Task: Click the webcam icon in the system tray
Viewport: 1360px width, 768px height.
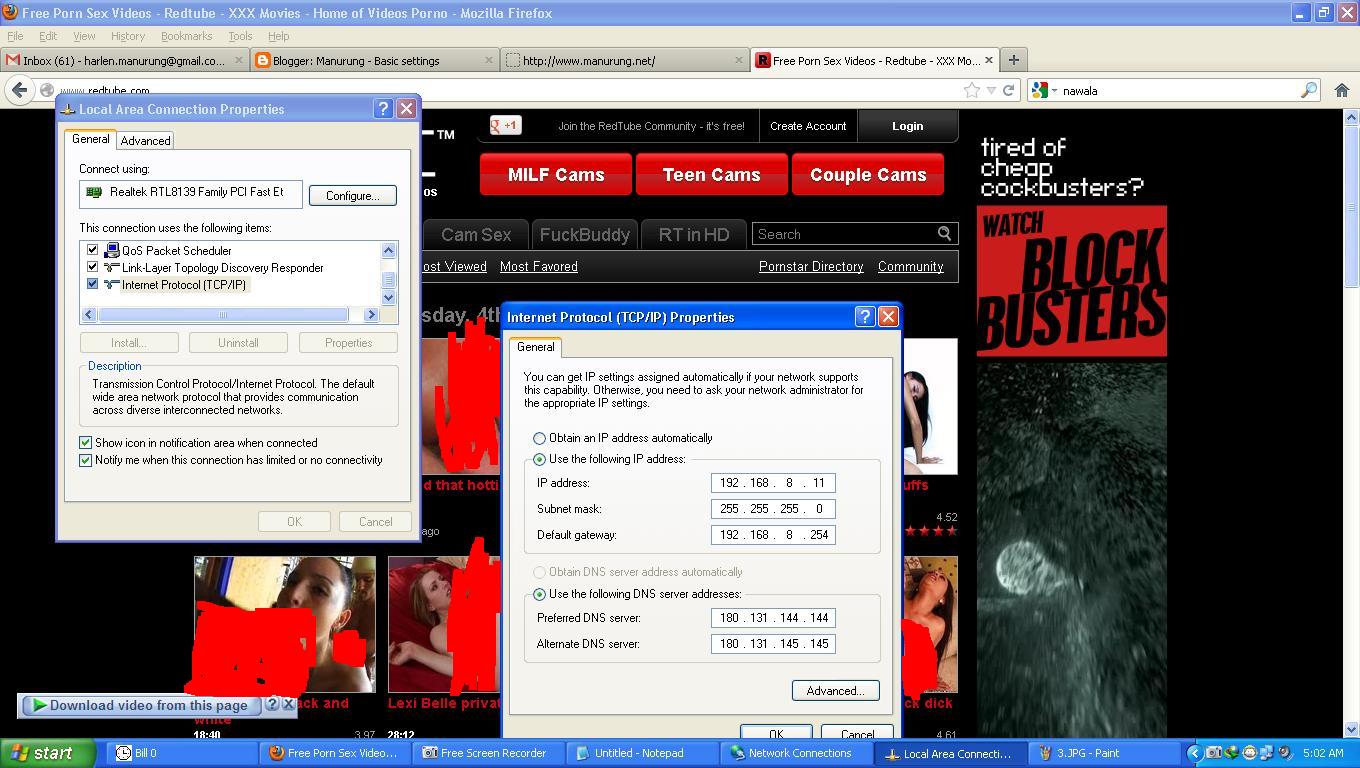Action: coord(1285,753)
